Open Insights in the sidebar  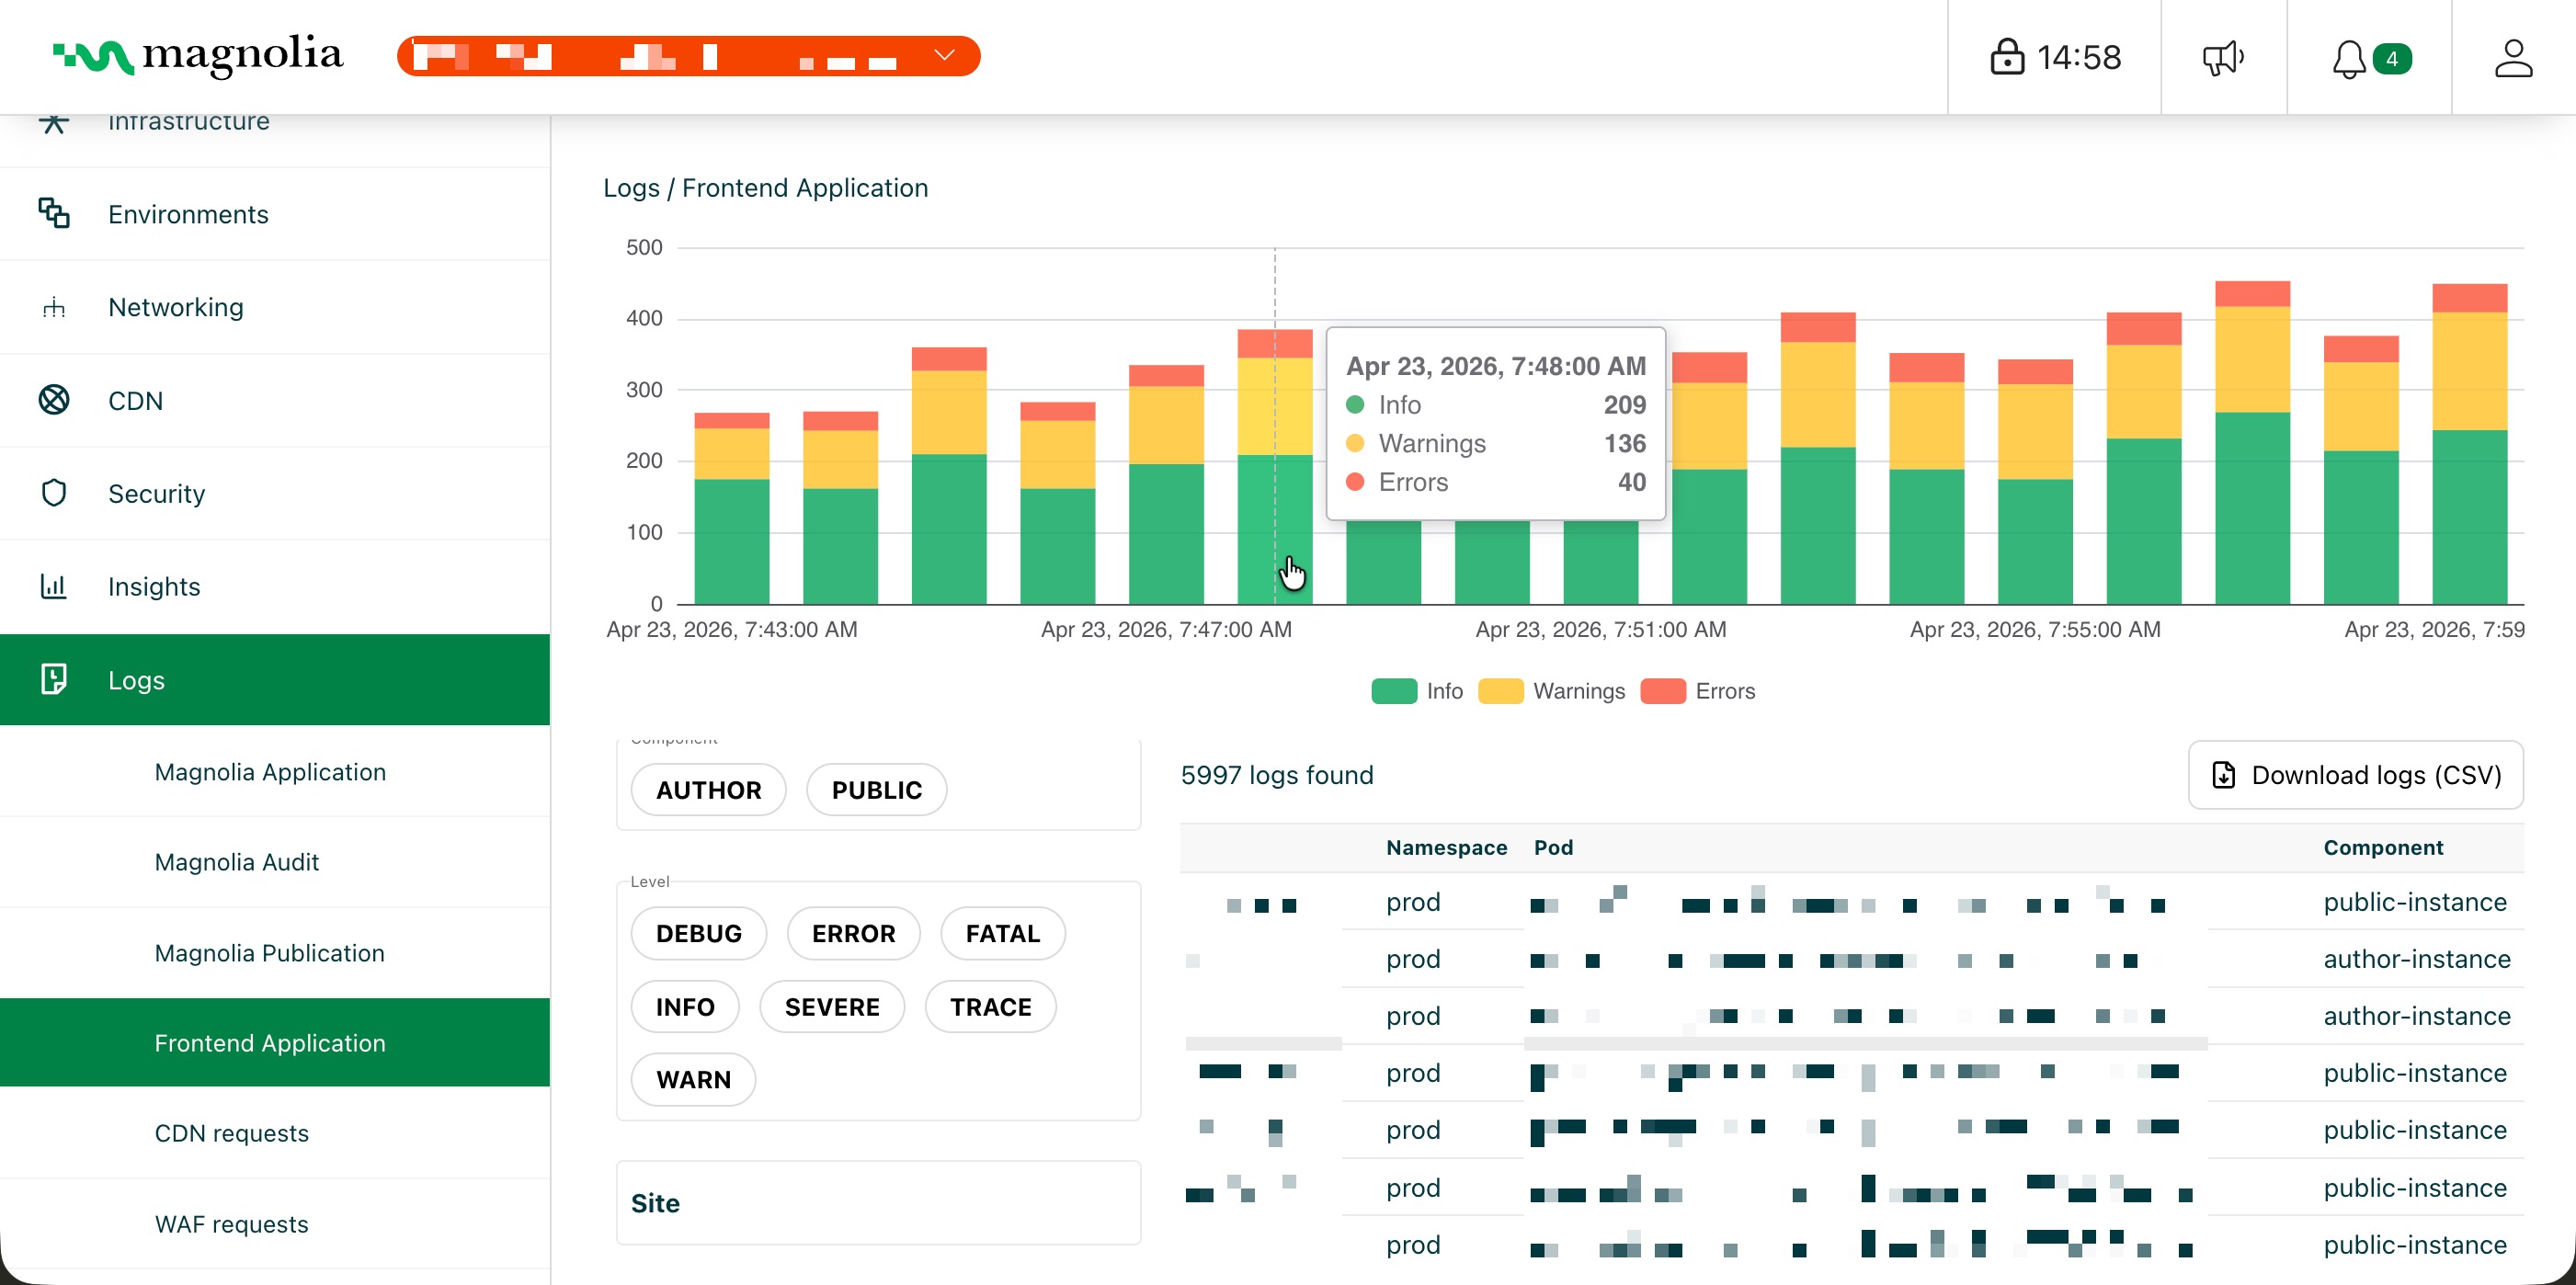(x=275, y=586)
